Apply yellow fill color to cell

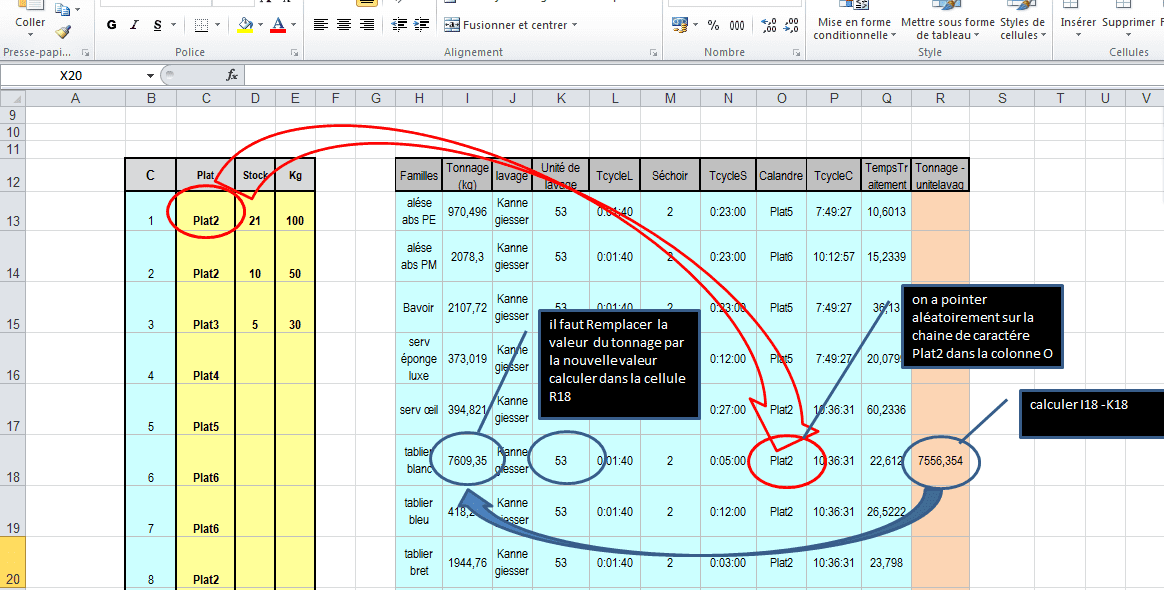245,25
